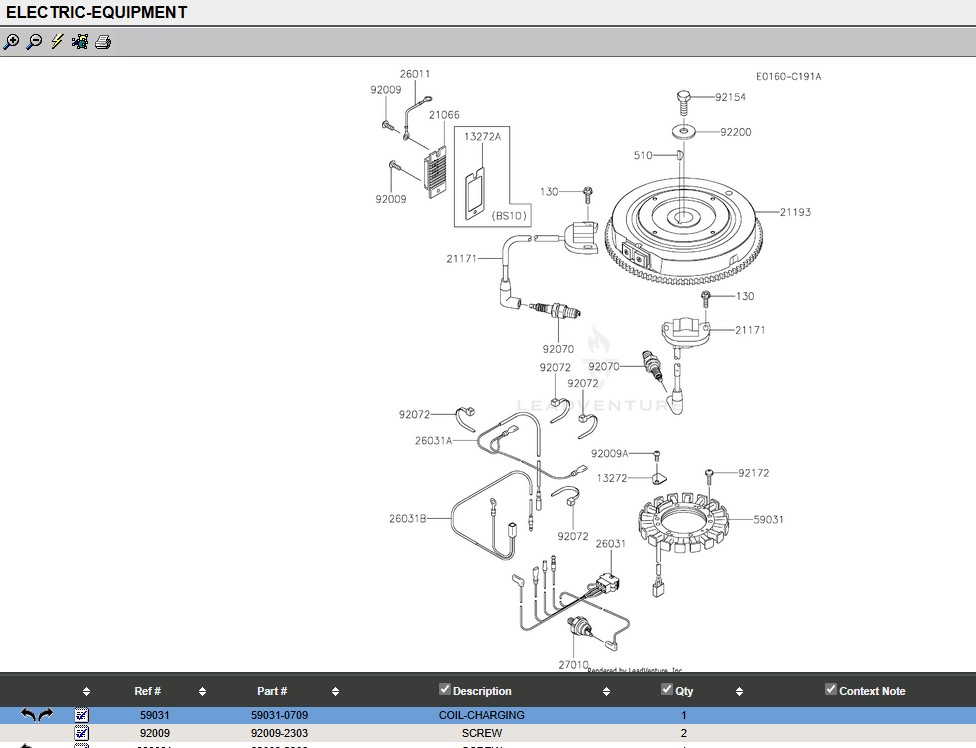Image resolution: width=976 pixels, height=748 pixels.
Task: Click the zoom in magnifier icon
Action: (x=11, y=42)
